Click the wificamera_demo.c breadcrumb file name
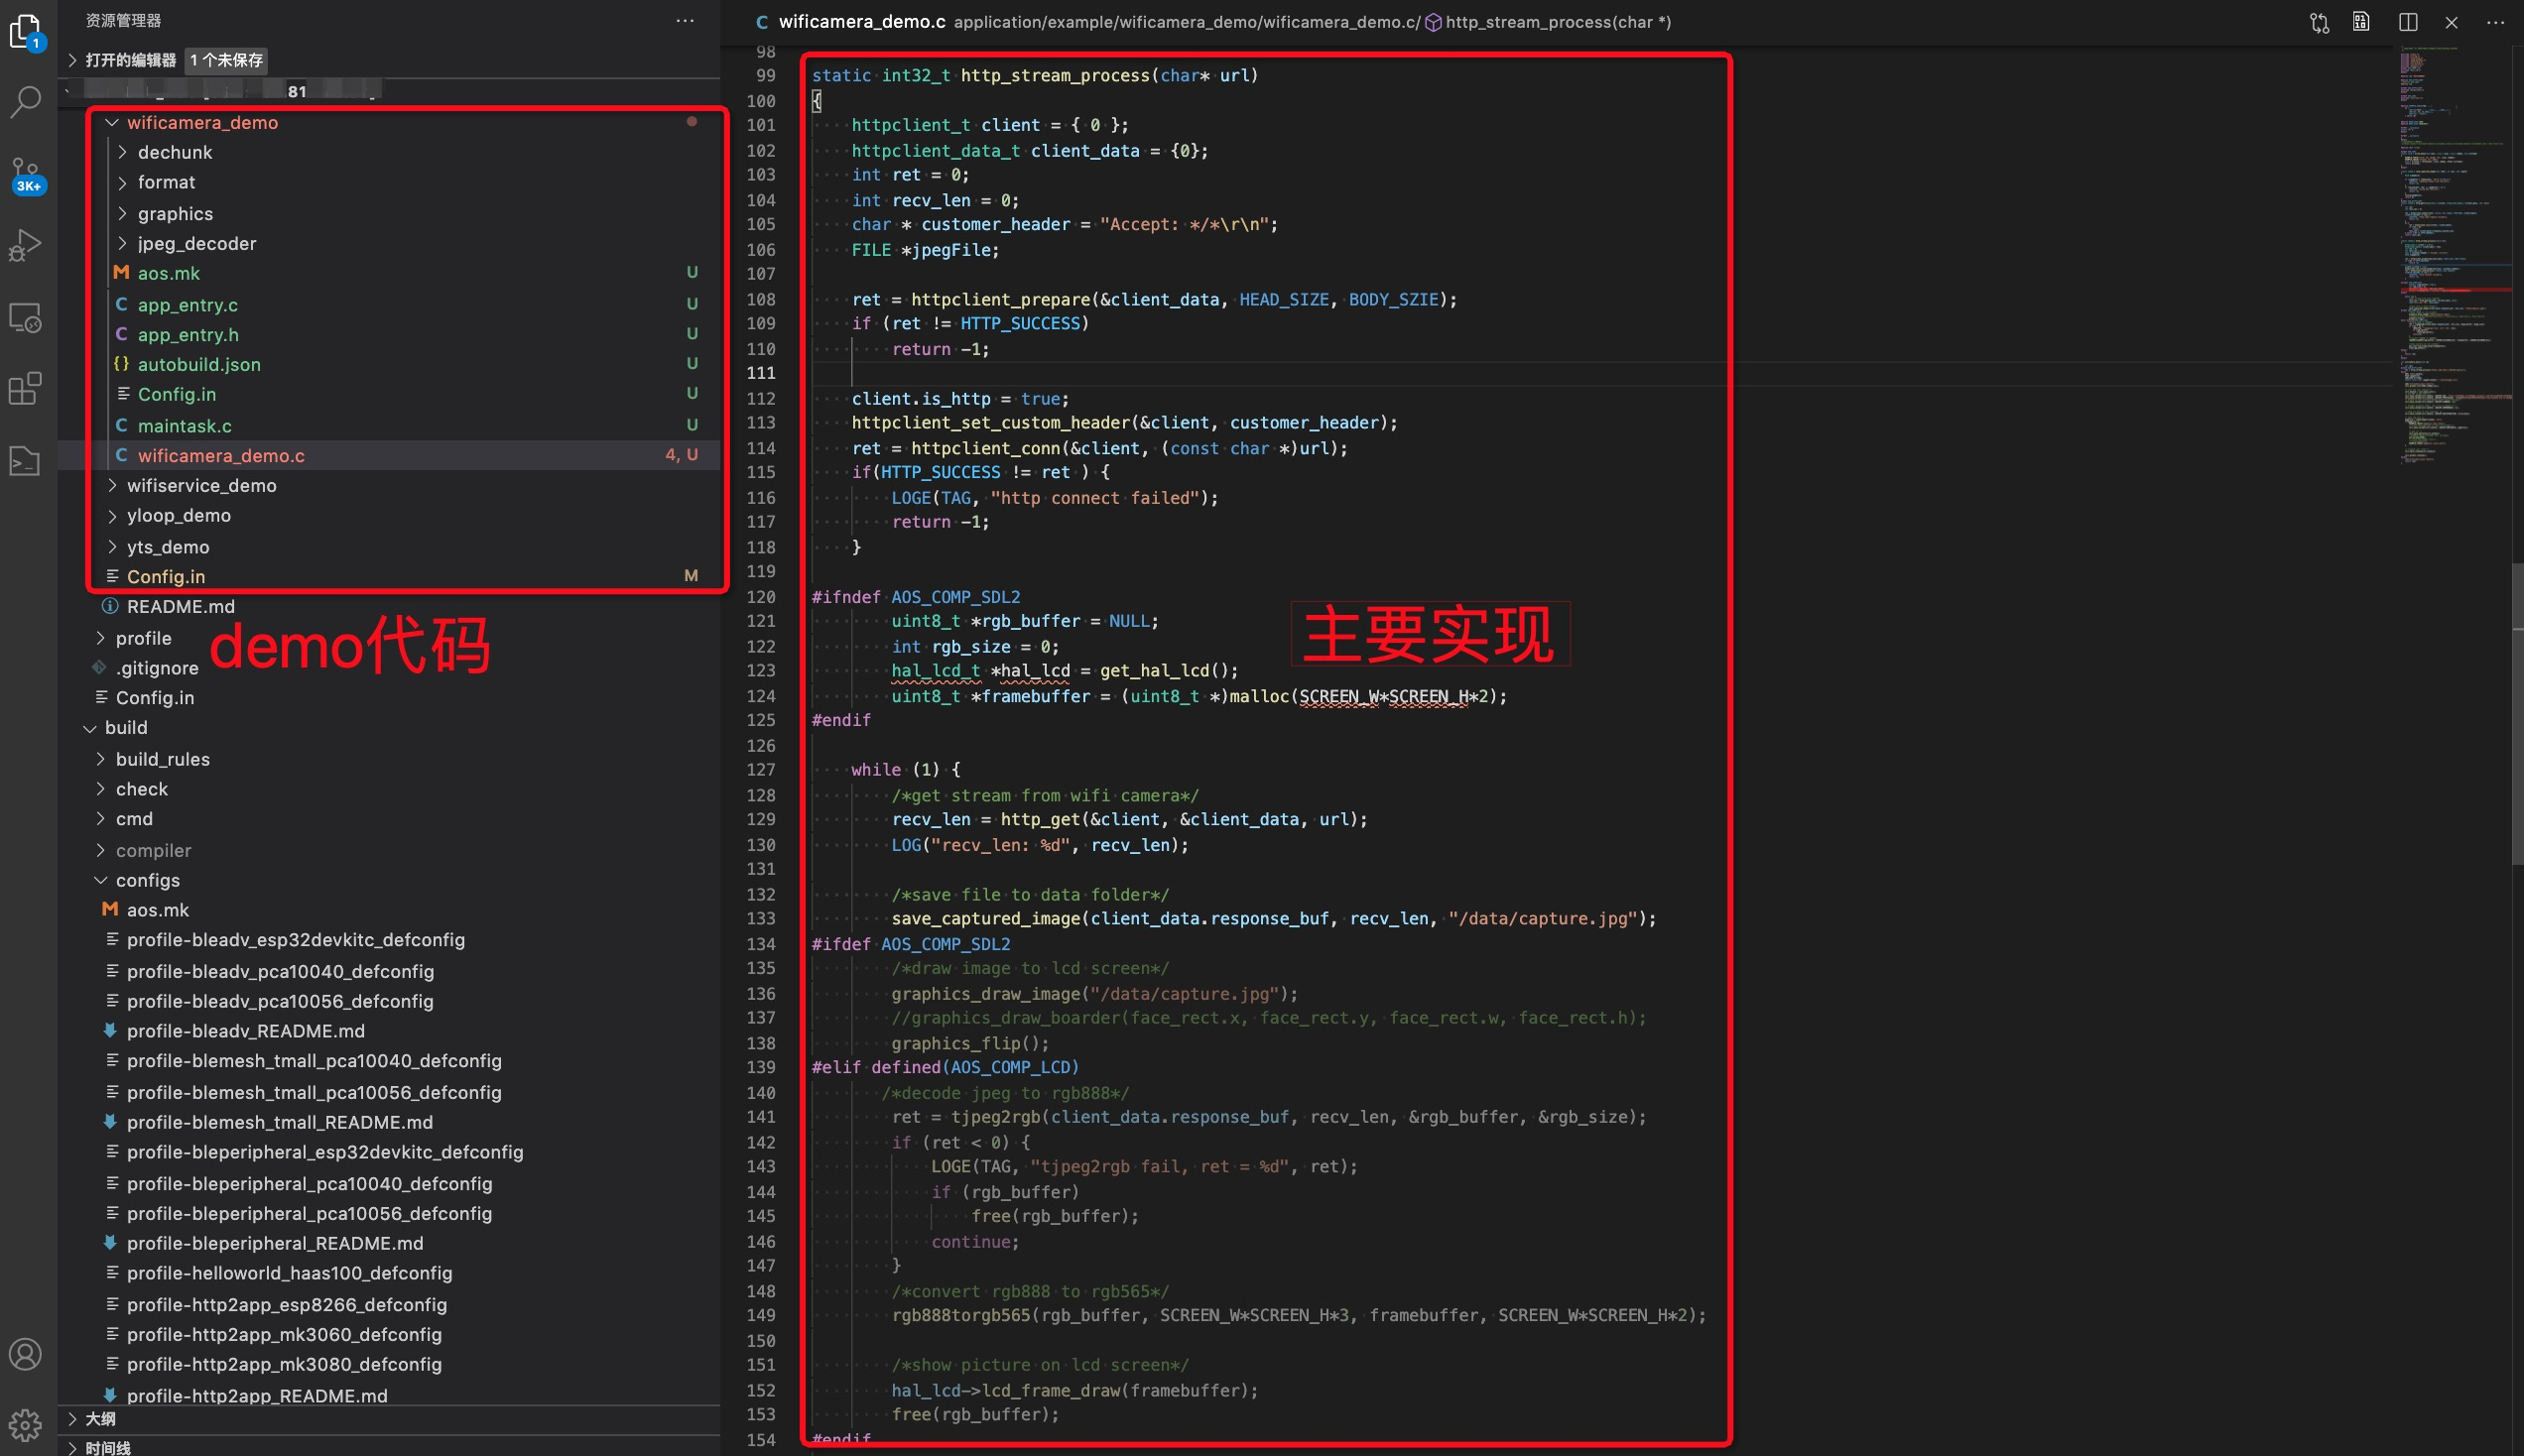This screenshot has width=2524, height=1456. coord(862,22)
